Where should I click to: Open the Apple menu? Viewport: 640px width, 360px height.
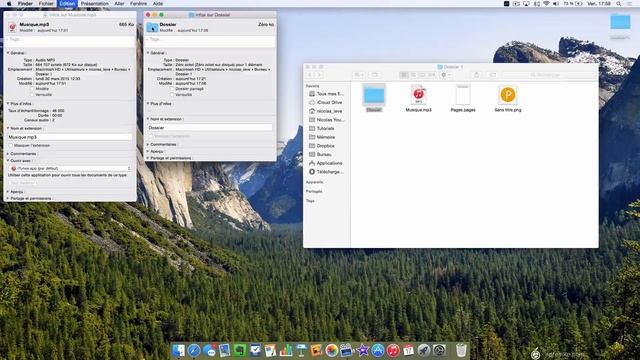[9, 4]
